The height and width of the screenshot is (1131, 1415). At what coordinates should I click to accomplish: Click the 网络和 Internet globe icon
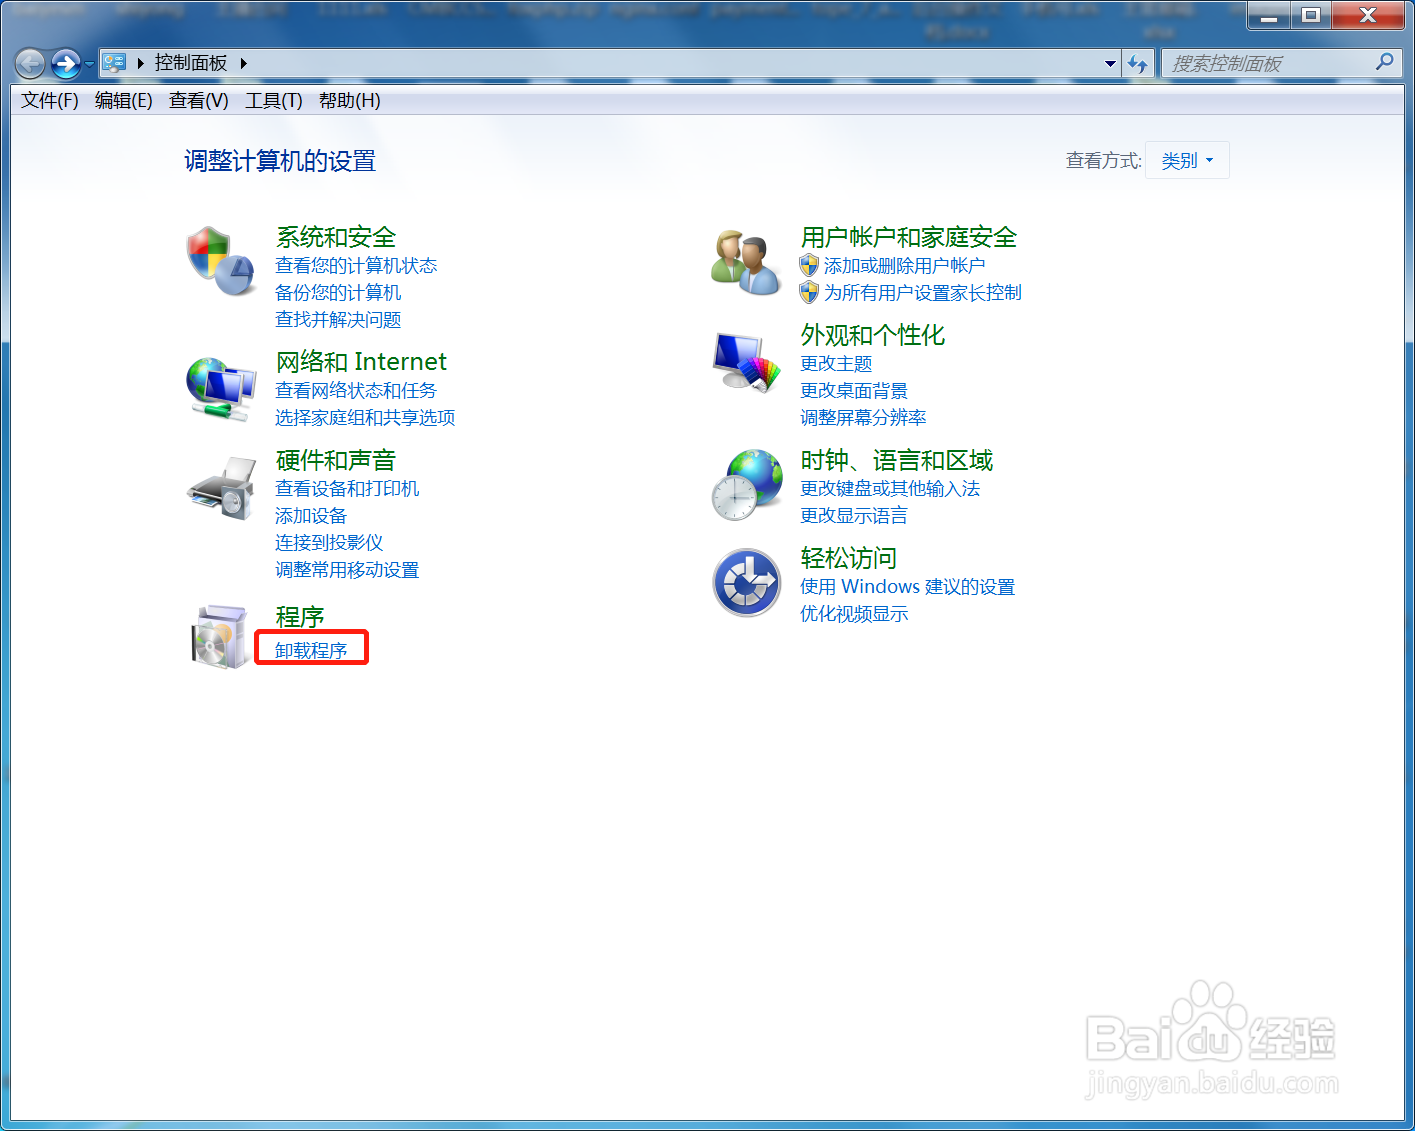click(220, 387)
